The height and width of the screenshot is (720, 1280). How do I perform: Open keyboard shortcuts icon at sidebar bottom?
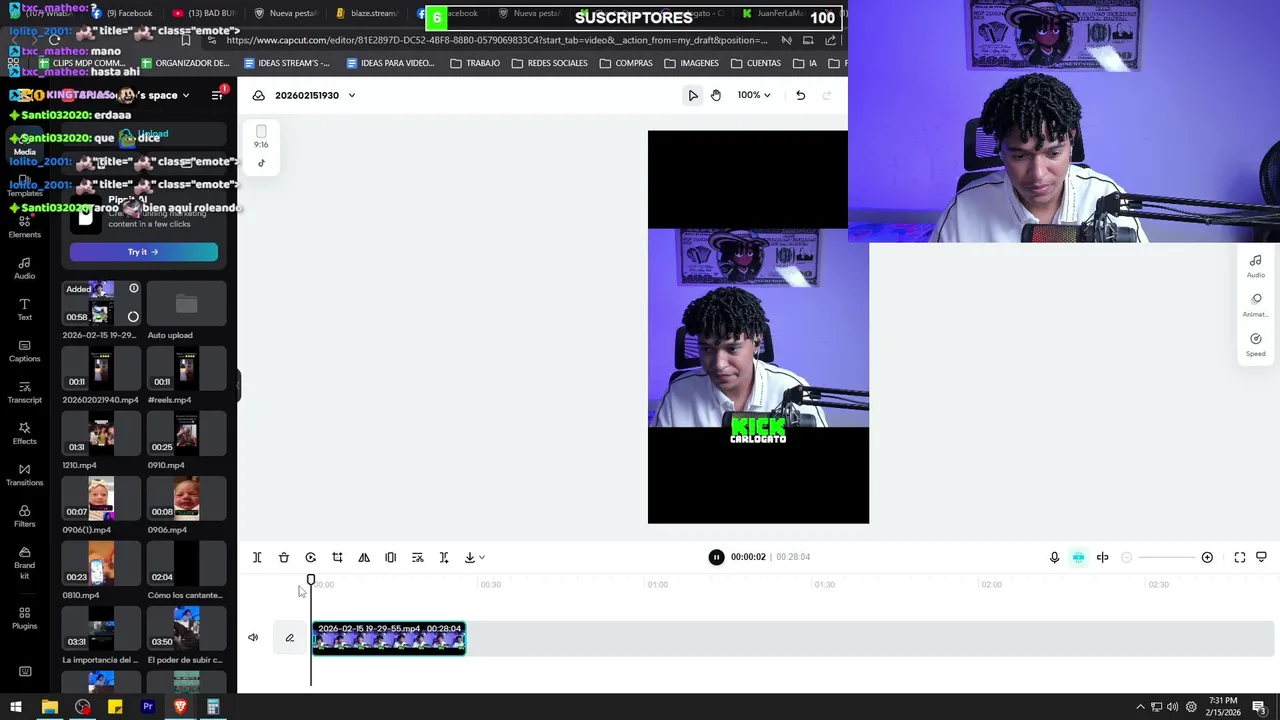(25, 671)
